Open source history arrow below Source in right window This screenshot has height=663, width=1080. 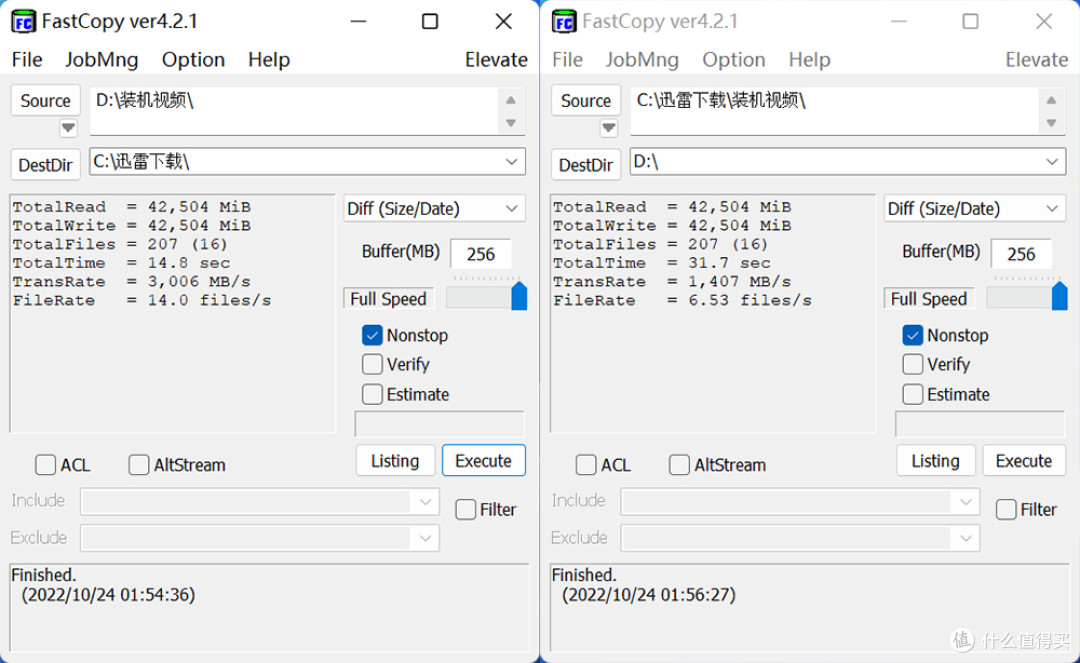(608, 127)
